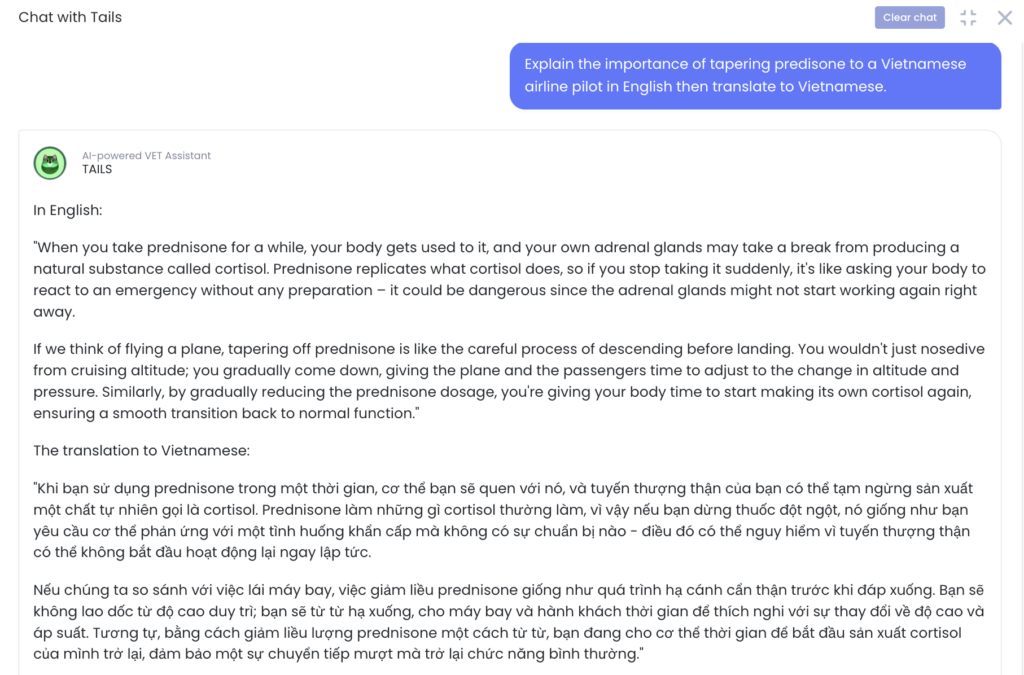The height and width of the screenshot is (675, 1024).
Task: Click the "AI-powered VET Assistant" label
Action: [146, 156]
